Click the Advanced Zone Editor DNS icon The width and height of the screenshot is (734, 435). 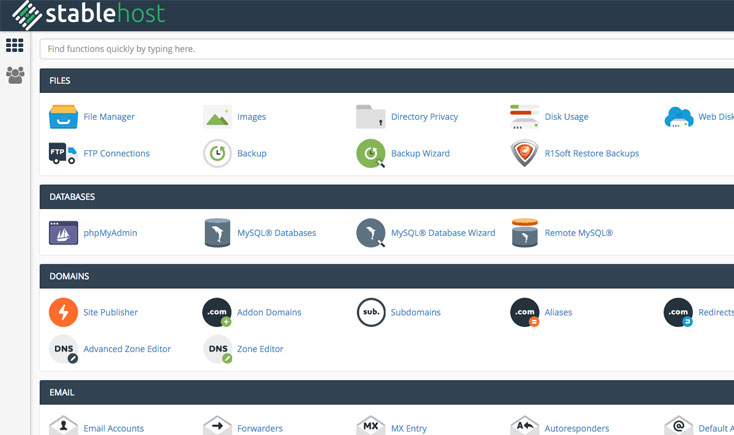tap(63, 349)
